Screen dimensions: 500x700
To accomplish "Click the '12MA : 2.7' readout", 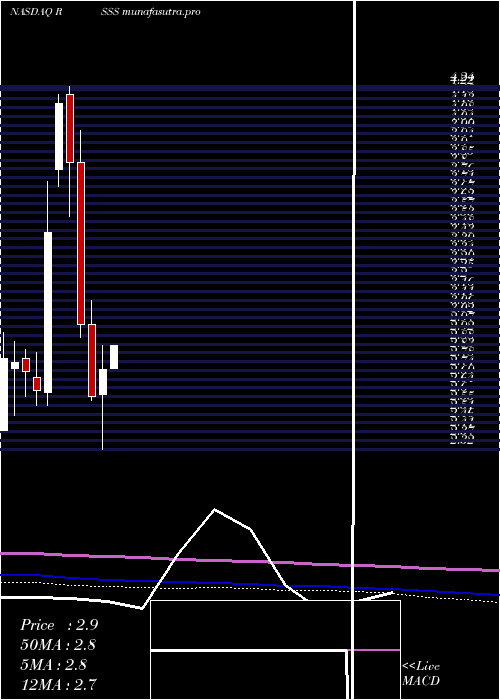I will point(58,684).
